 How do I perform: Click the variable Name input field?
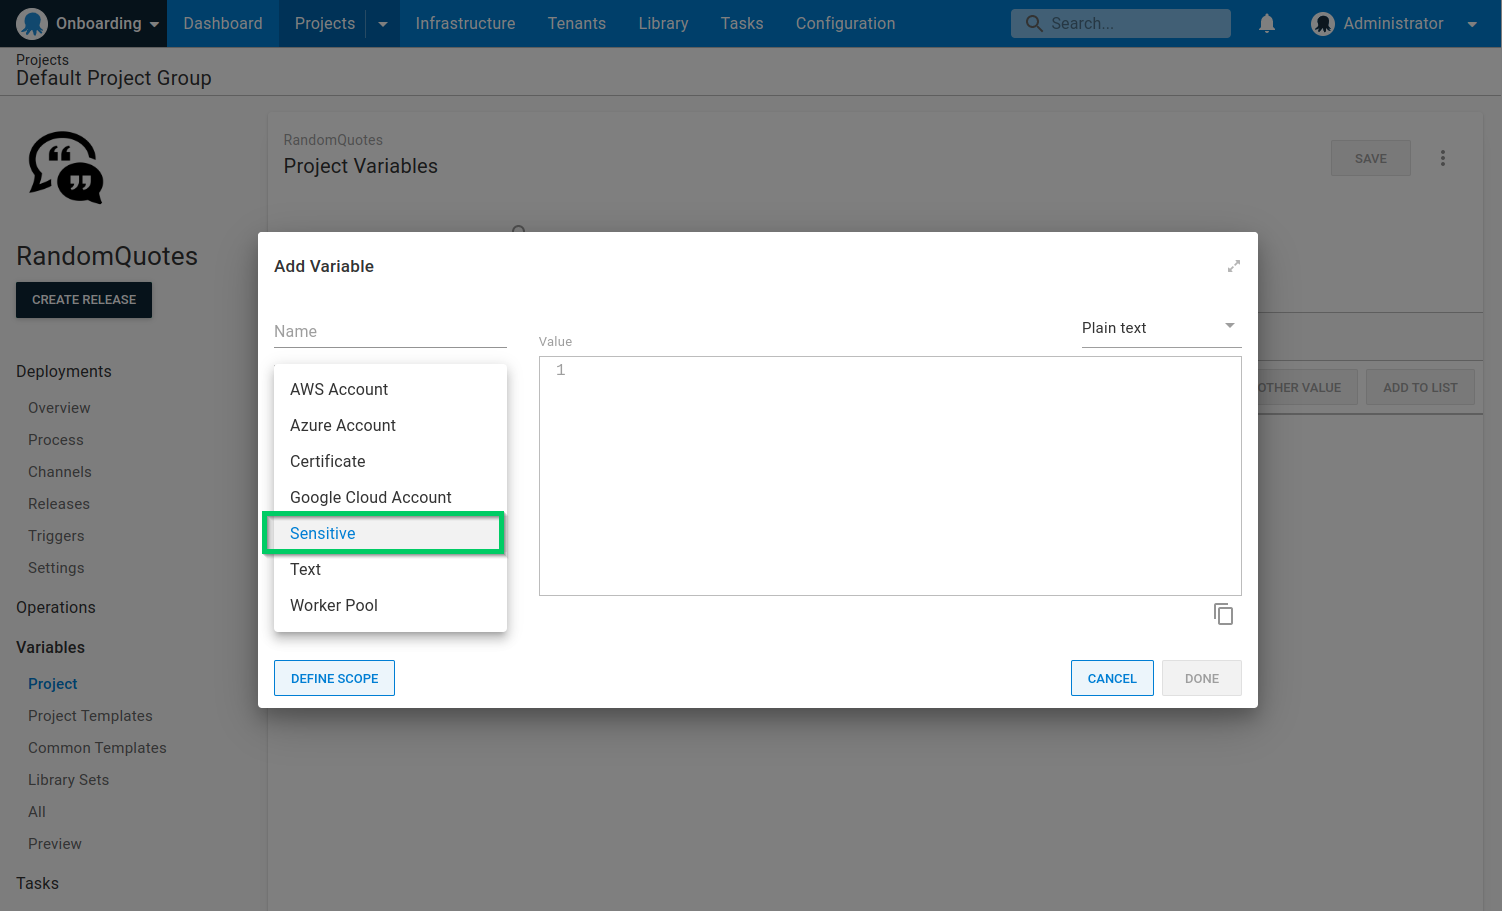[x=389, y=331]
